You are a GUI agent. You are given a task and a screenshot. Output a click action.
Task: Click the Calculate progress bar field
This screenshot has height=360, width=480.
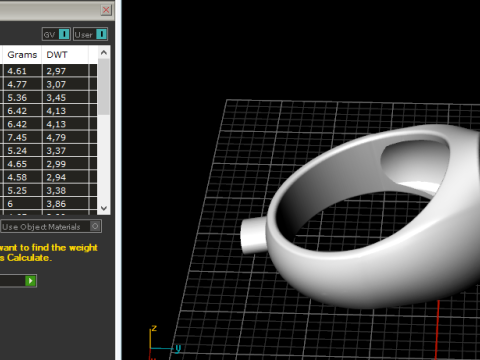coord(12,281)
